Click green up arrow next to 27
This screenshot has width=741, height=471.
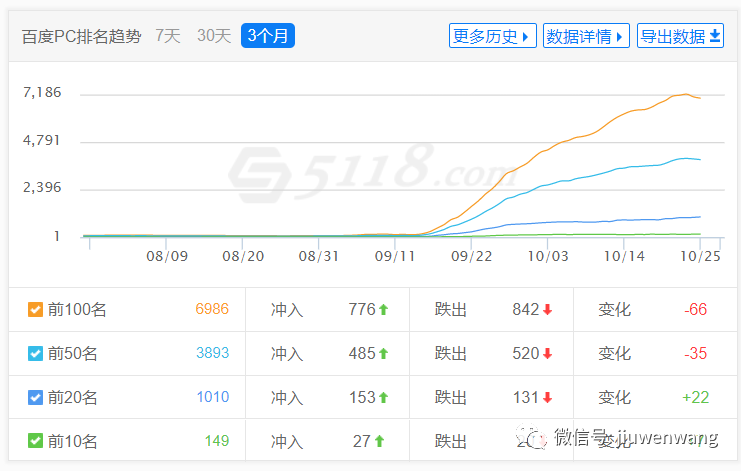[379, 441]
